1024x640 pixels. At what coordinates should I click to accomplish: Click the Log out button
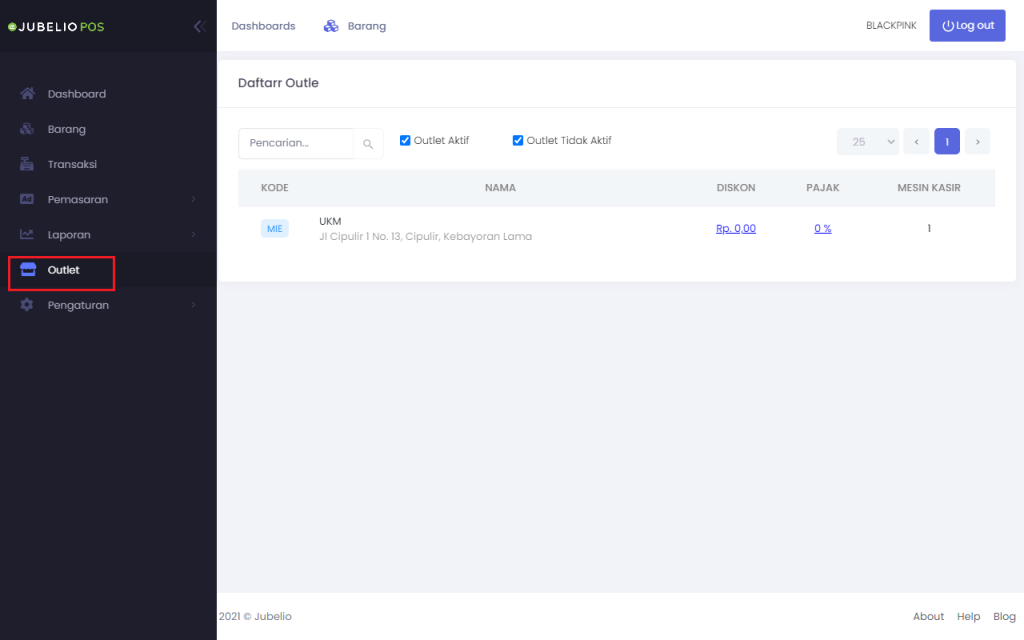coord(967,25)
